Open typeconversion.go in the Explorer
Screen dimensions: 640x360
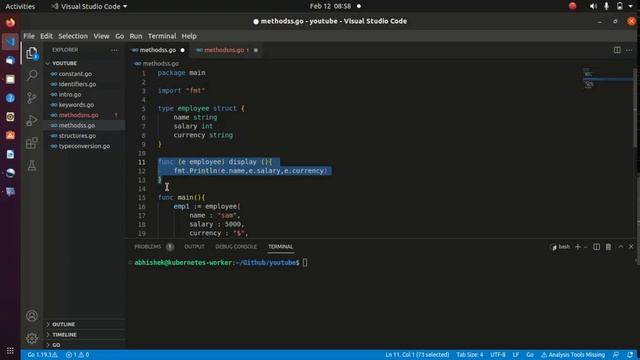click(x=84, y=146)
